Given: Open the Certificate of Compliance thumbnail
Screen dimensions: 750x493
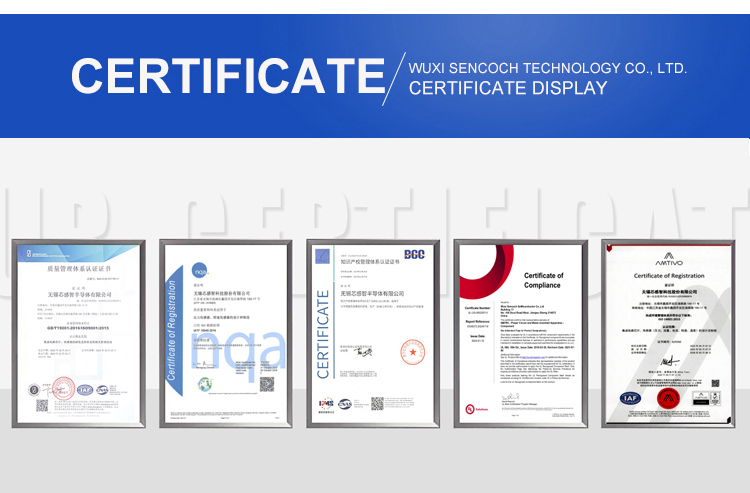Looking at the screenshot, I should 521,334.
